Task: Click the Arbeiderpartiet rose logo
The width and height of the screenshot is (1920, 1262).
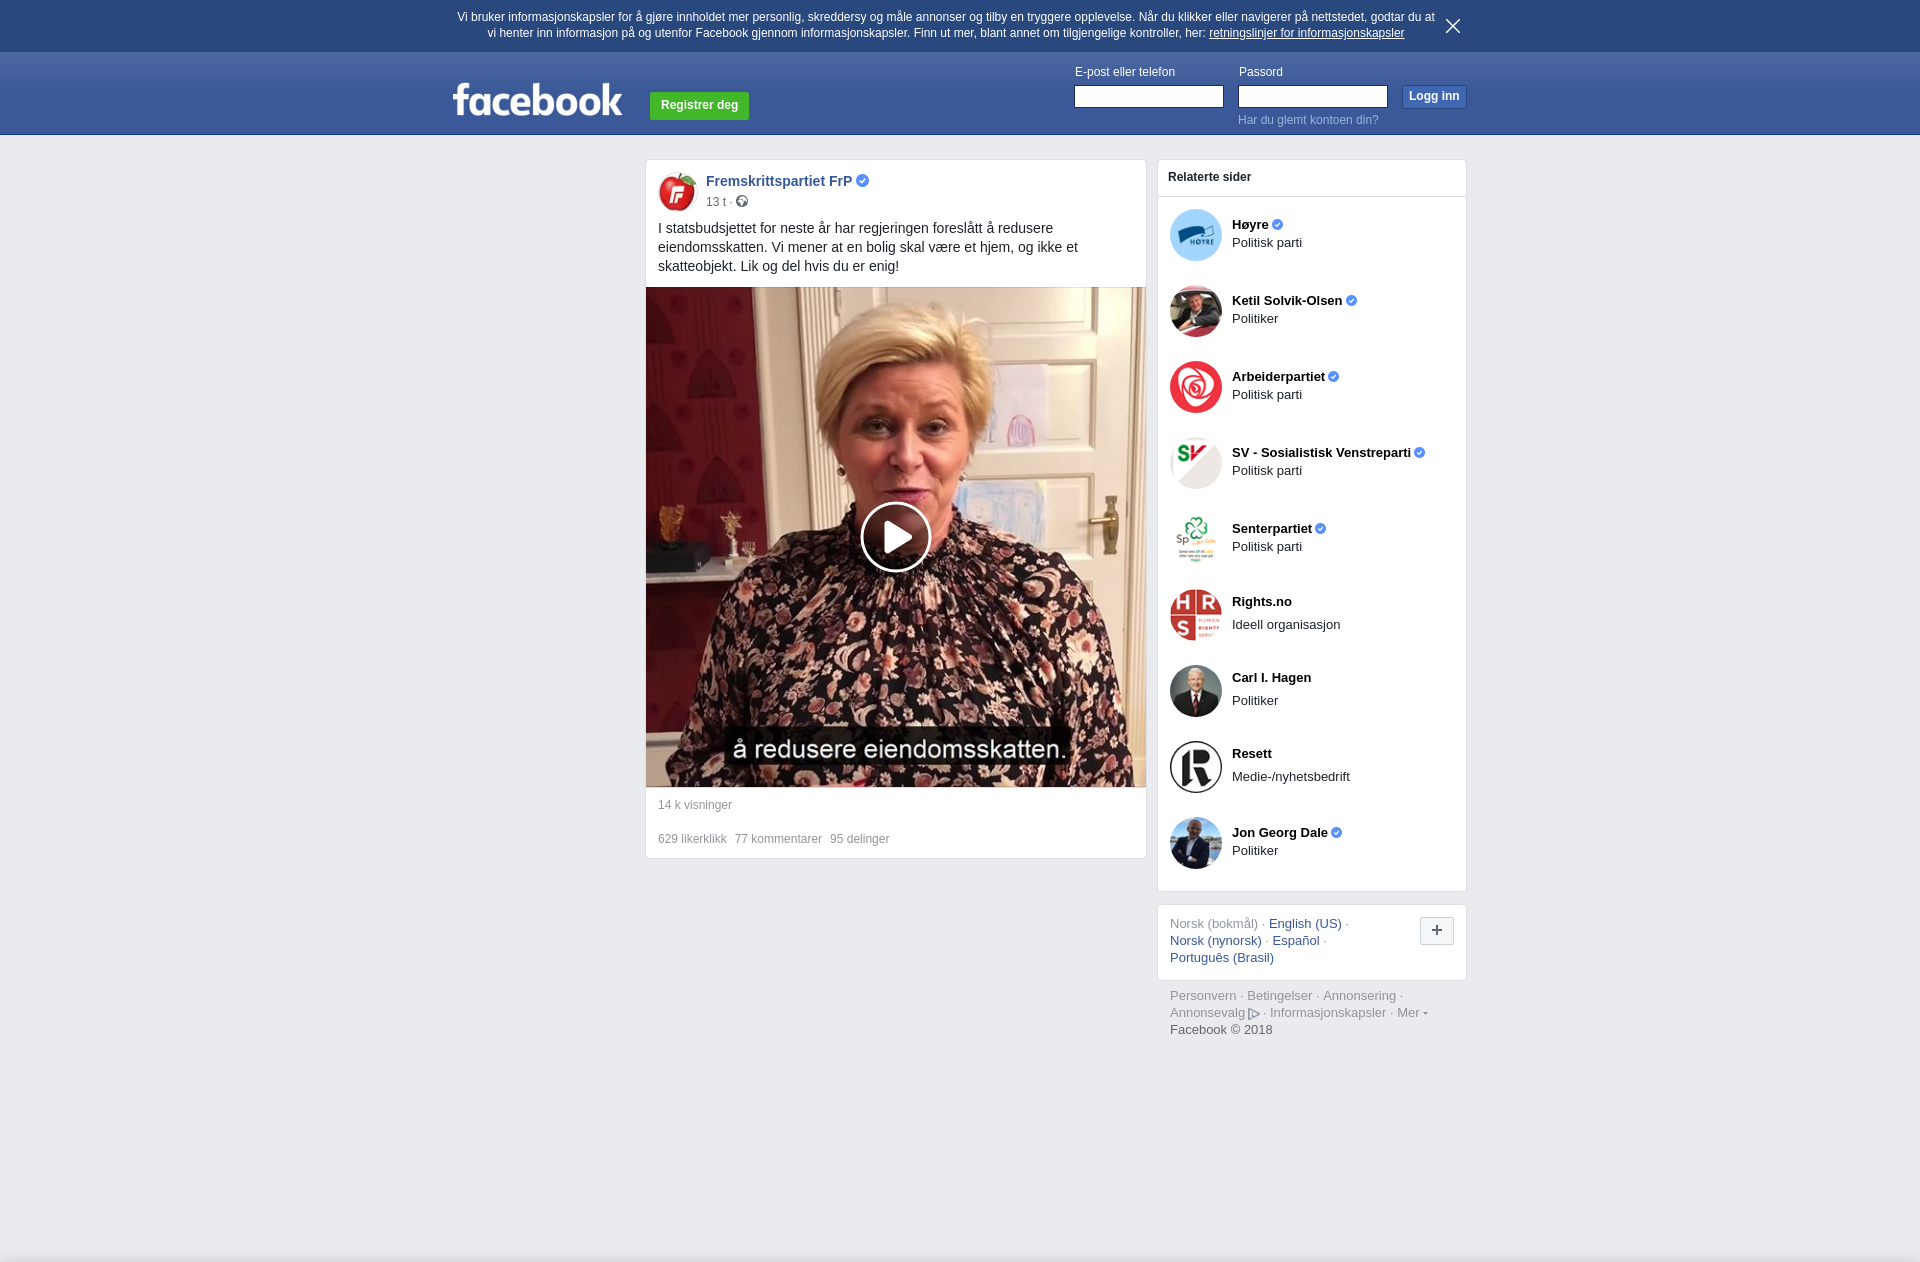Action: point(1196,387)
